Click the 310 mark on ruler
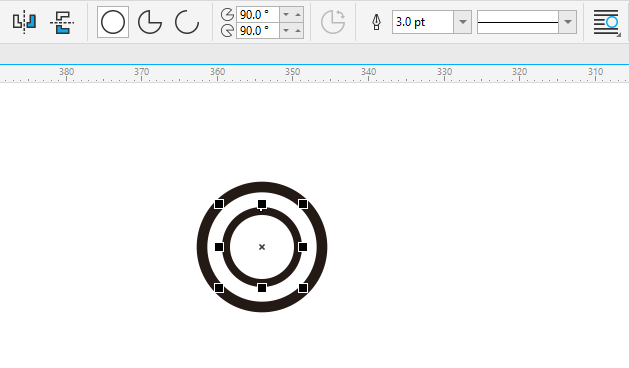The height and width of the screenshot is (368, 629). click(x=595, y=72)
